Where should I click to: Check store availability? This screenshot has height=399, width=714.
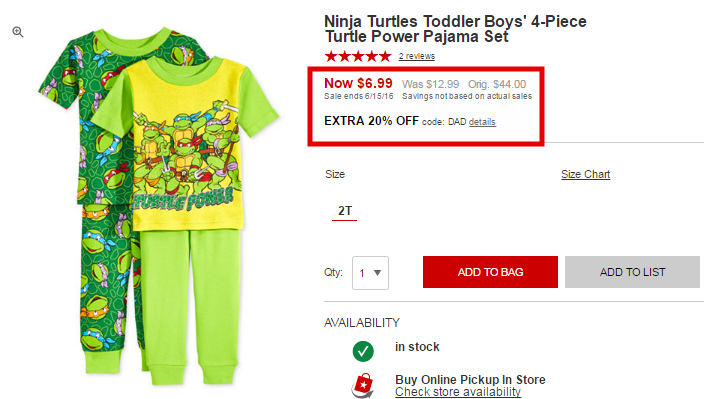tap(458, 392)
